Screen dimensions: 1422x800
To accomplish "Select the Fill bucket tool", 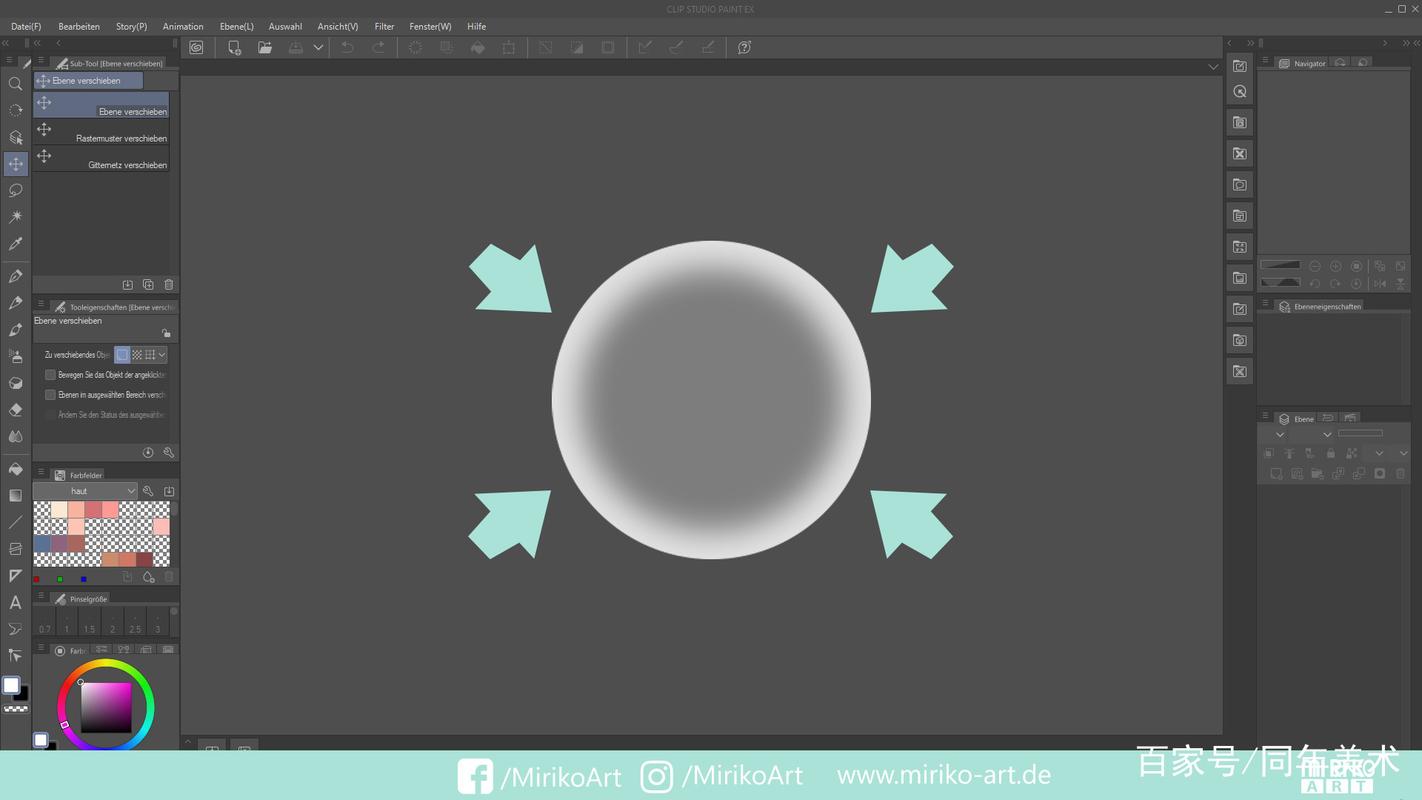I will 15,469.
